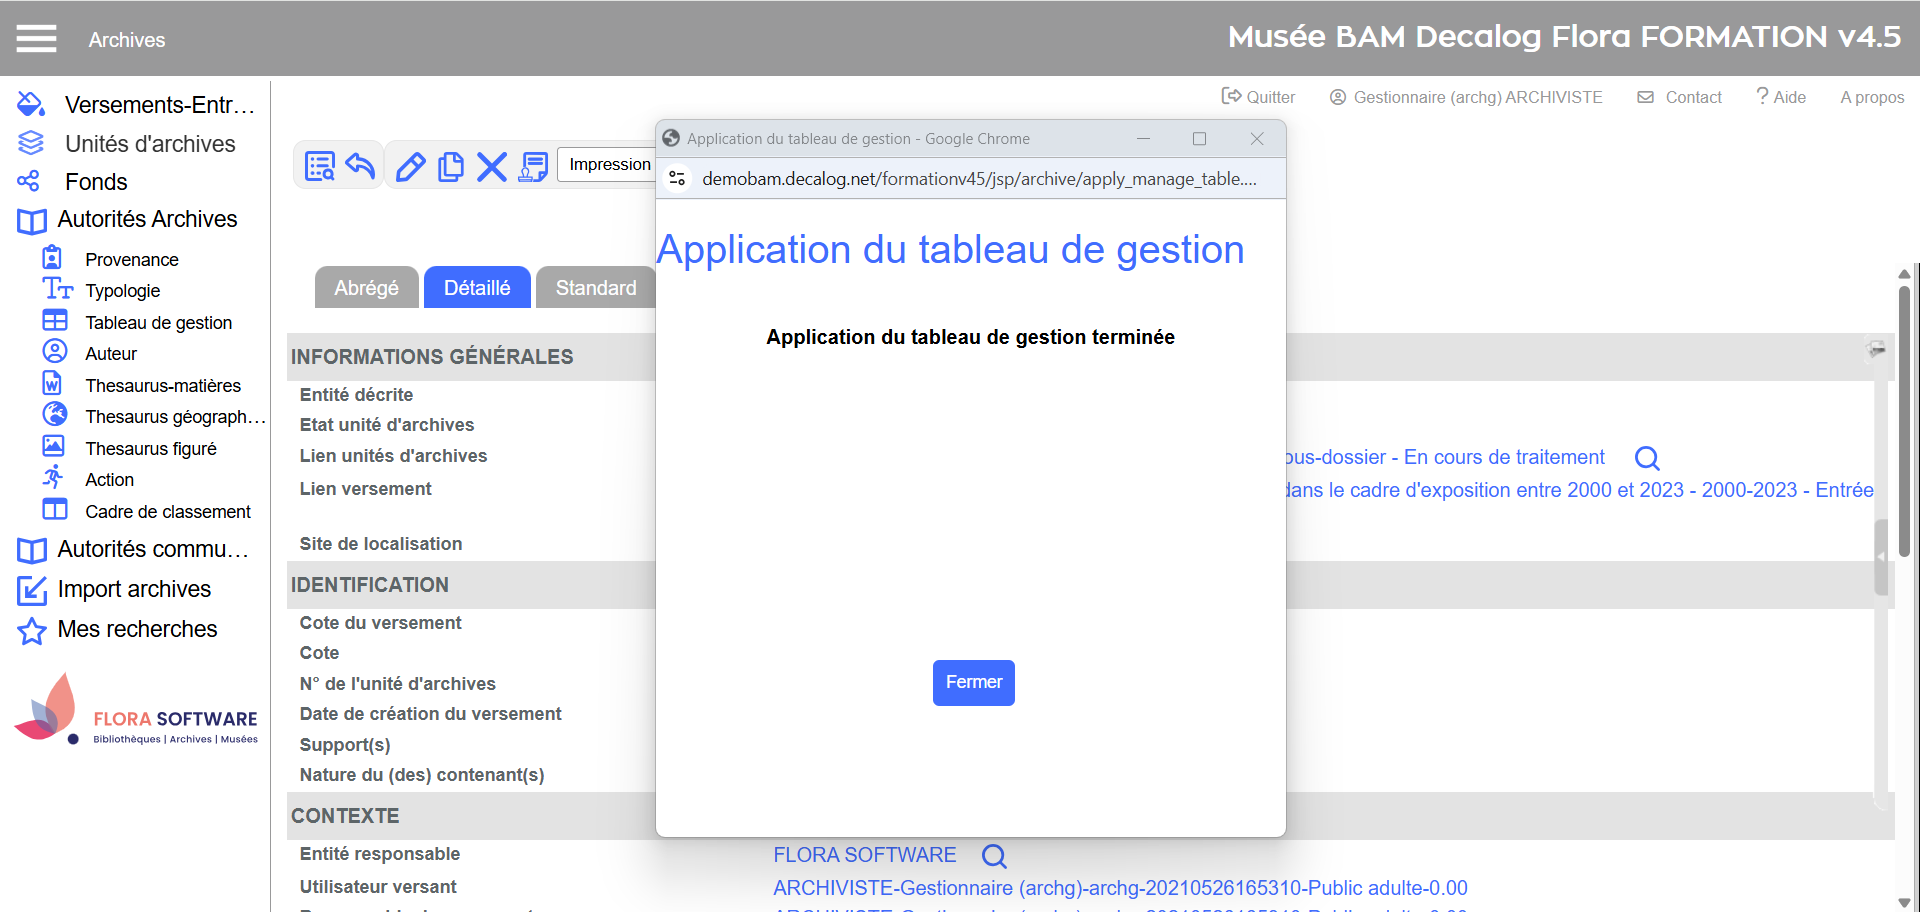Click the return arrow icon in toolbar

360,166
